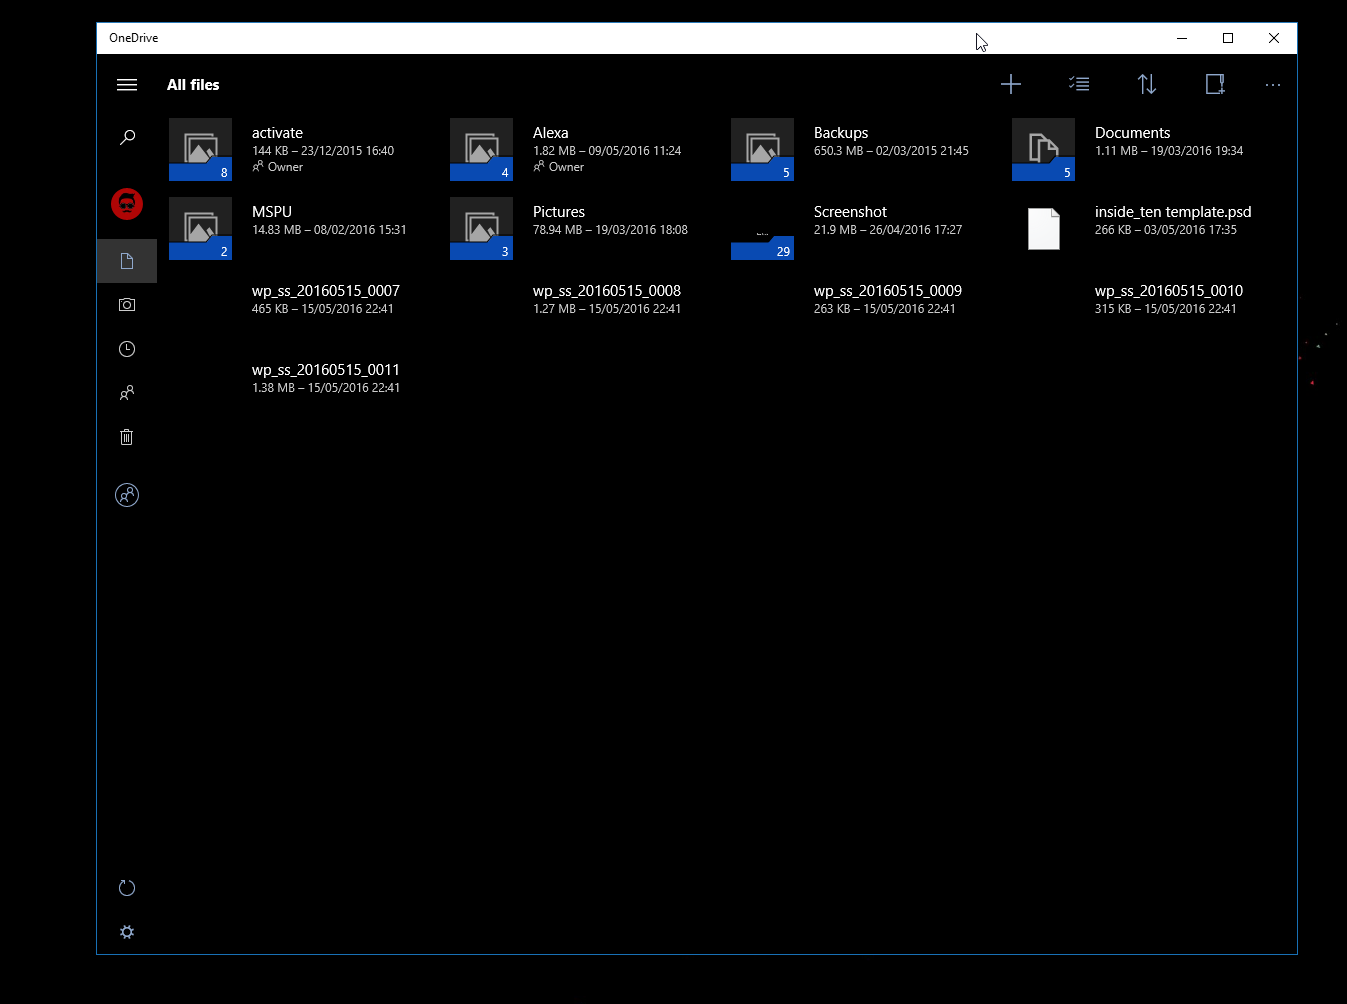Minimize the OneDrive window
Viewport: 1347px width, 1004px height.
click(x=1182, y=38)
